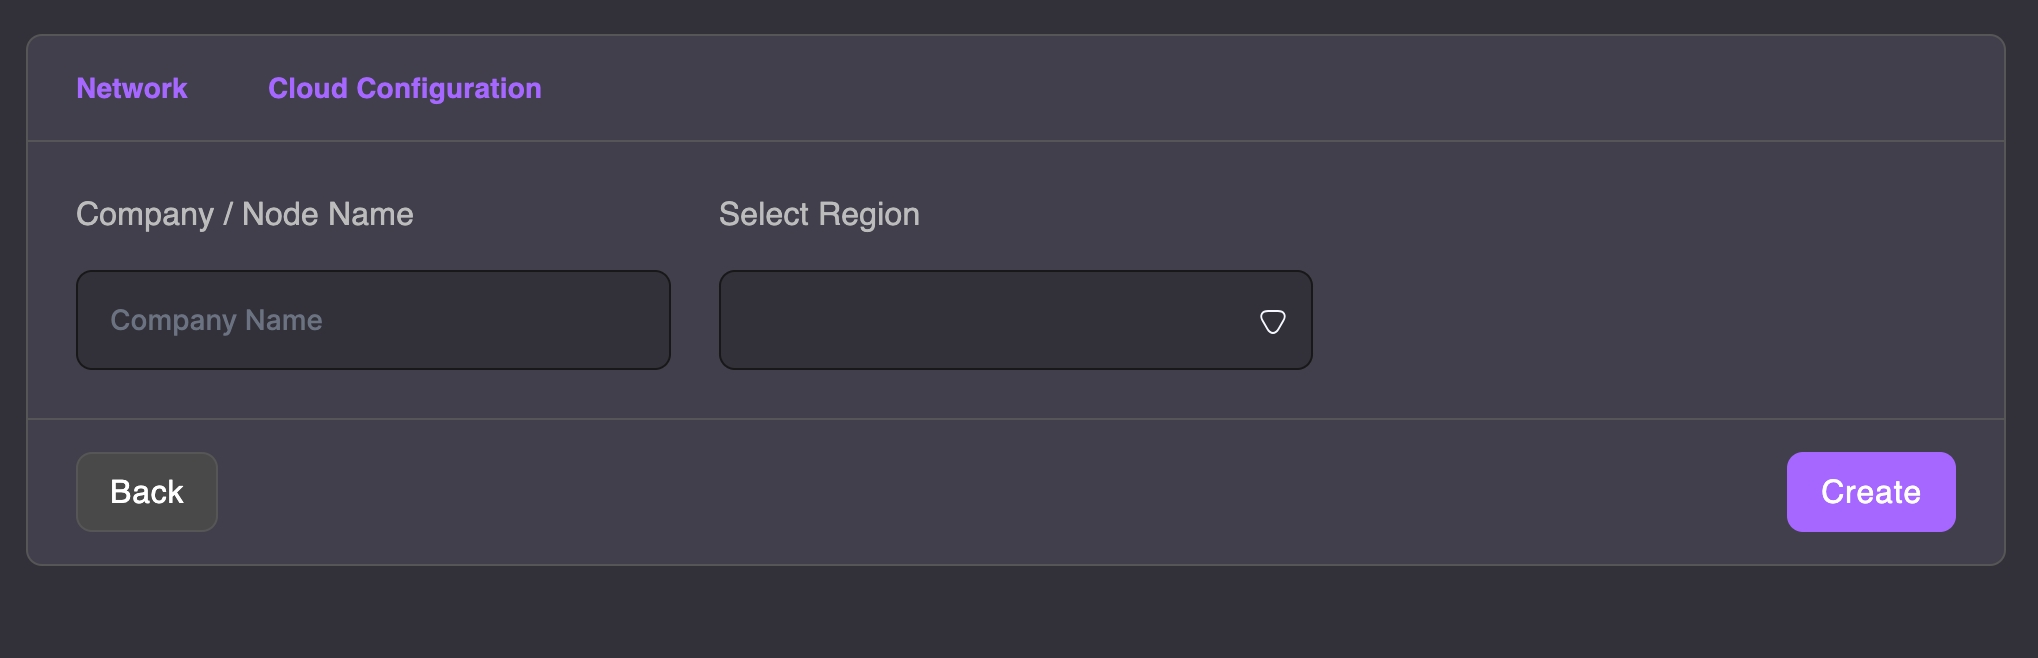Click the "Company / Node Name" label
This screenshot has width=2038, height=658.
[x=245, y=214]
